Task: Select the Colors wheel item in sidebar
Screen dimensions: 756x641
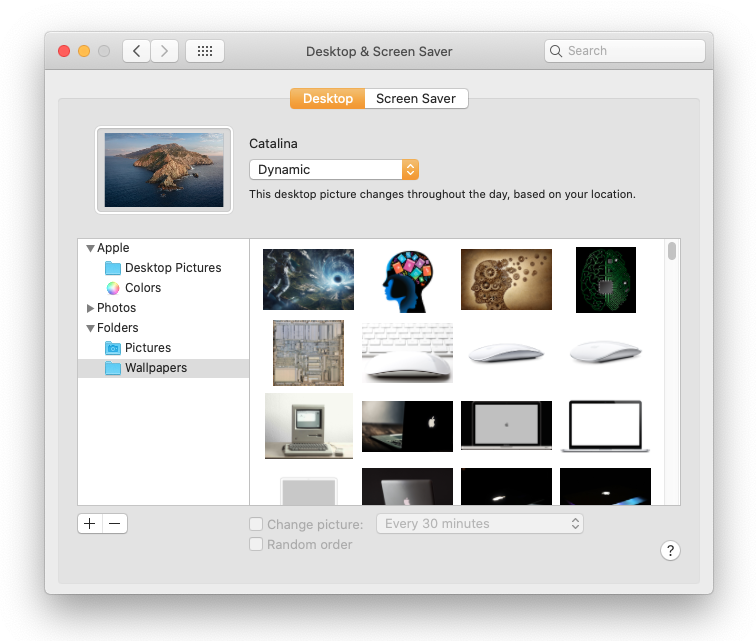Action: coord(142,288)
